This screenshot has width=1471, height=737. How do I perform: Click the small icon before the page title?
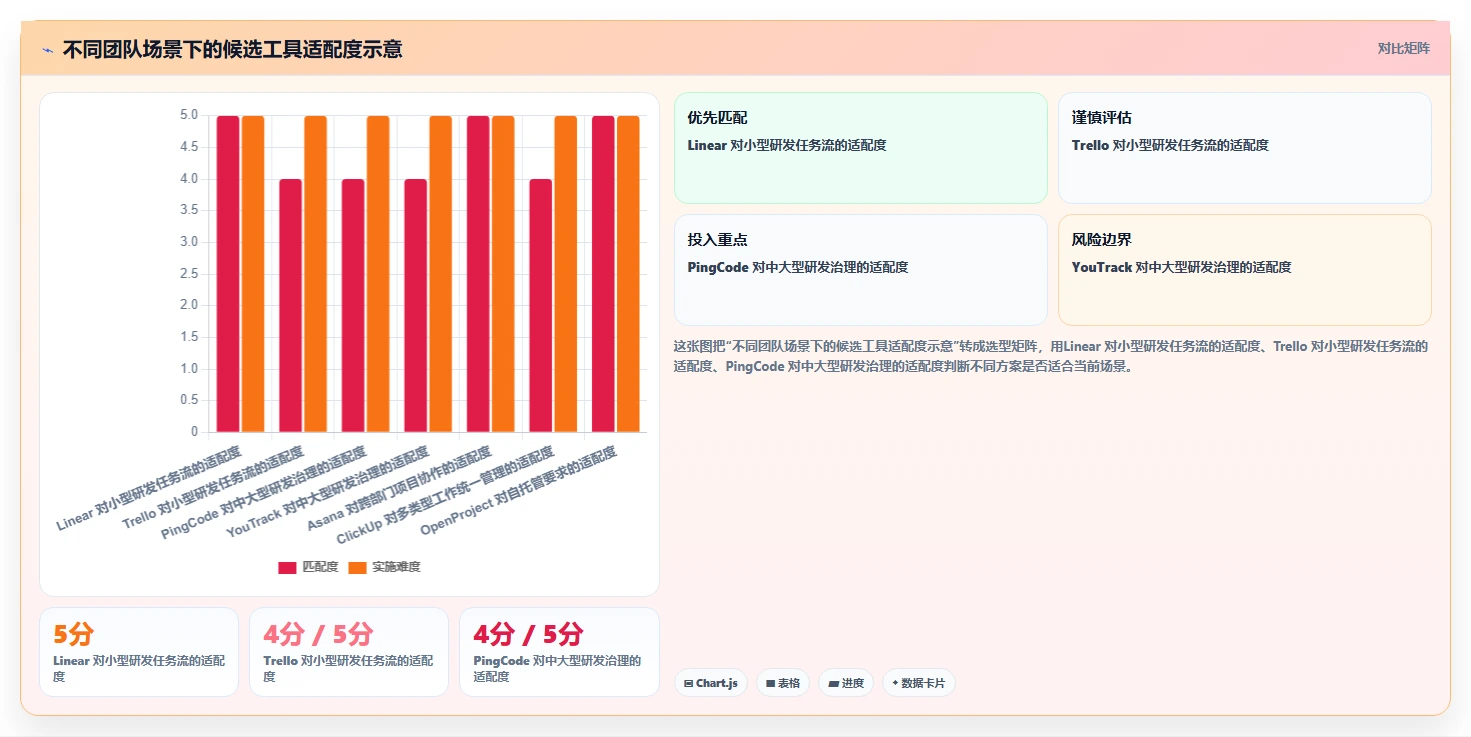point(47,50)
